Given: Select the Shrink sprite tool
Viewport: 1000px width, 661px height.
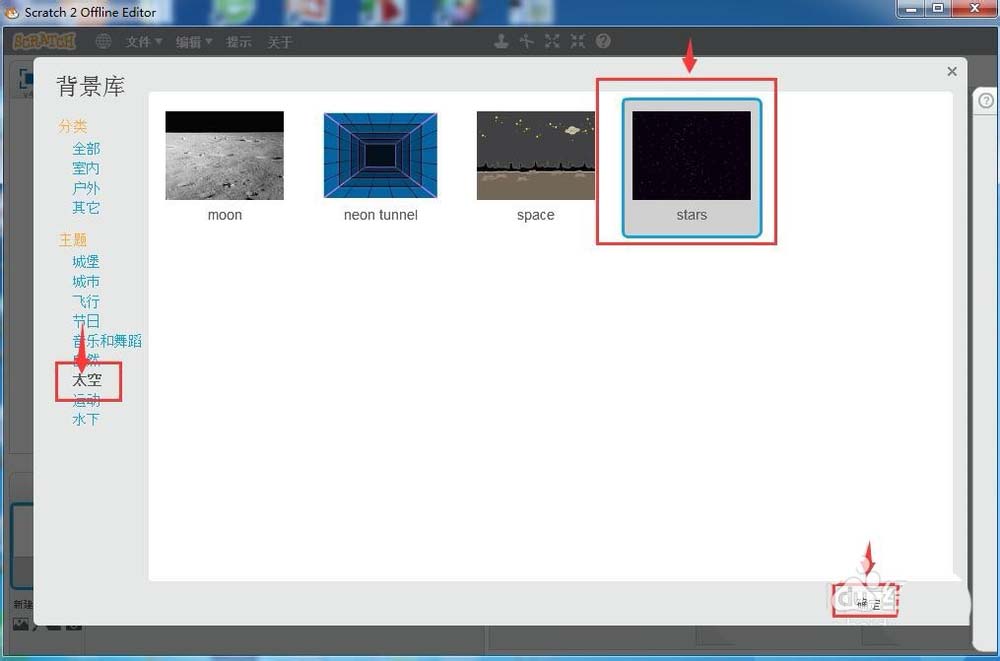Looking at the screenshot, I should (577, 41).
